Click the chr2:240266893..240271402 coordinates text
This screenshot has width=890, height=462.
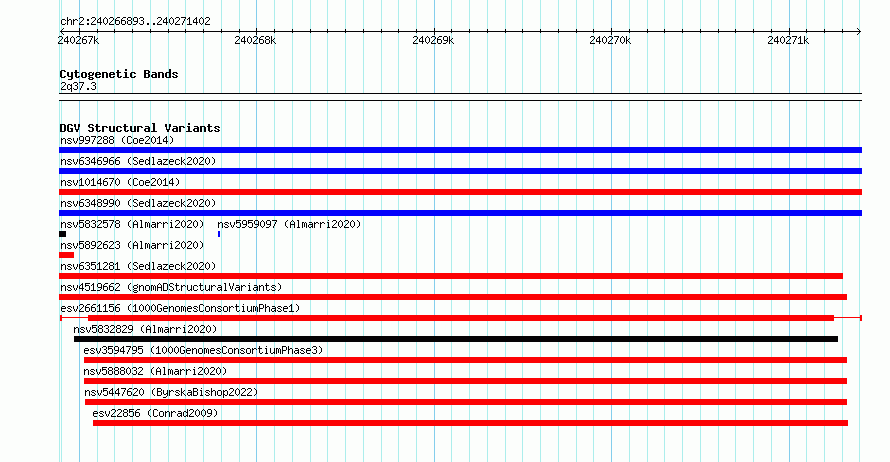pyautogui.click(x=135, y=22)
